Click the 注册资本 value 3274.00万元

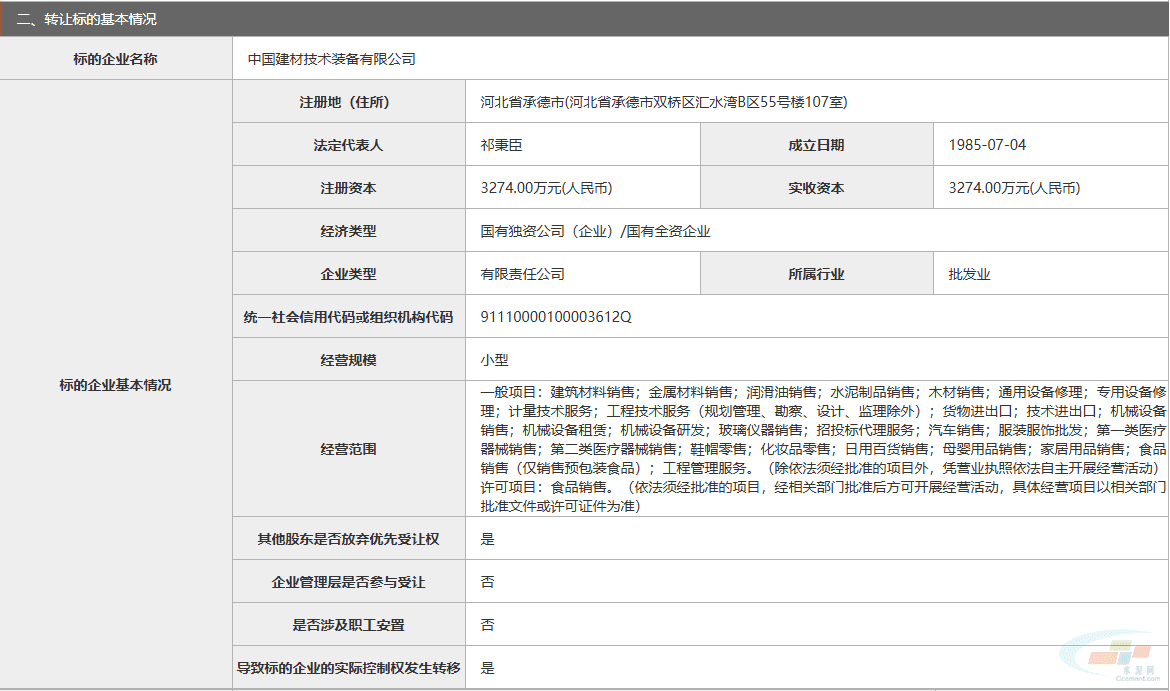pos(546,188)
